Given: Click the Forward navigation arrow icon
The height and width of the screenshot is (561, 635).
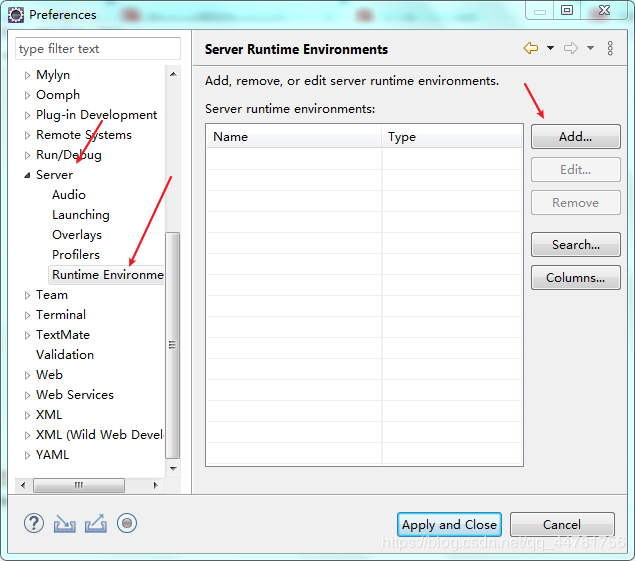Looking at the screenshot, I should tap(571, 48).
